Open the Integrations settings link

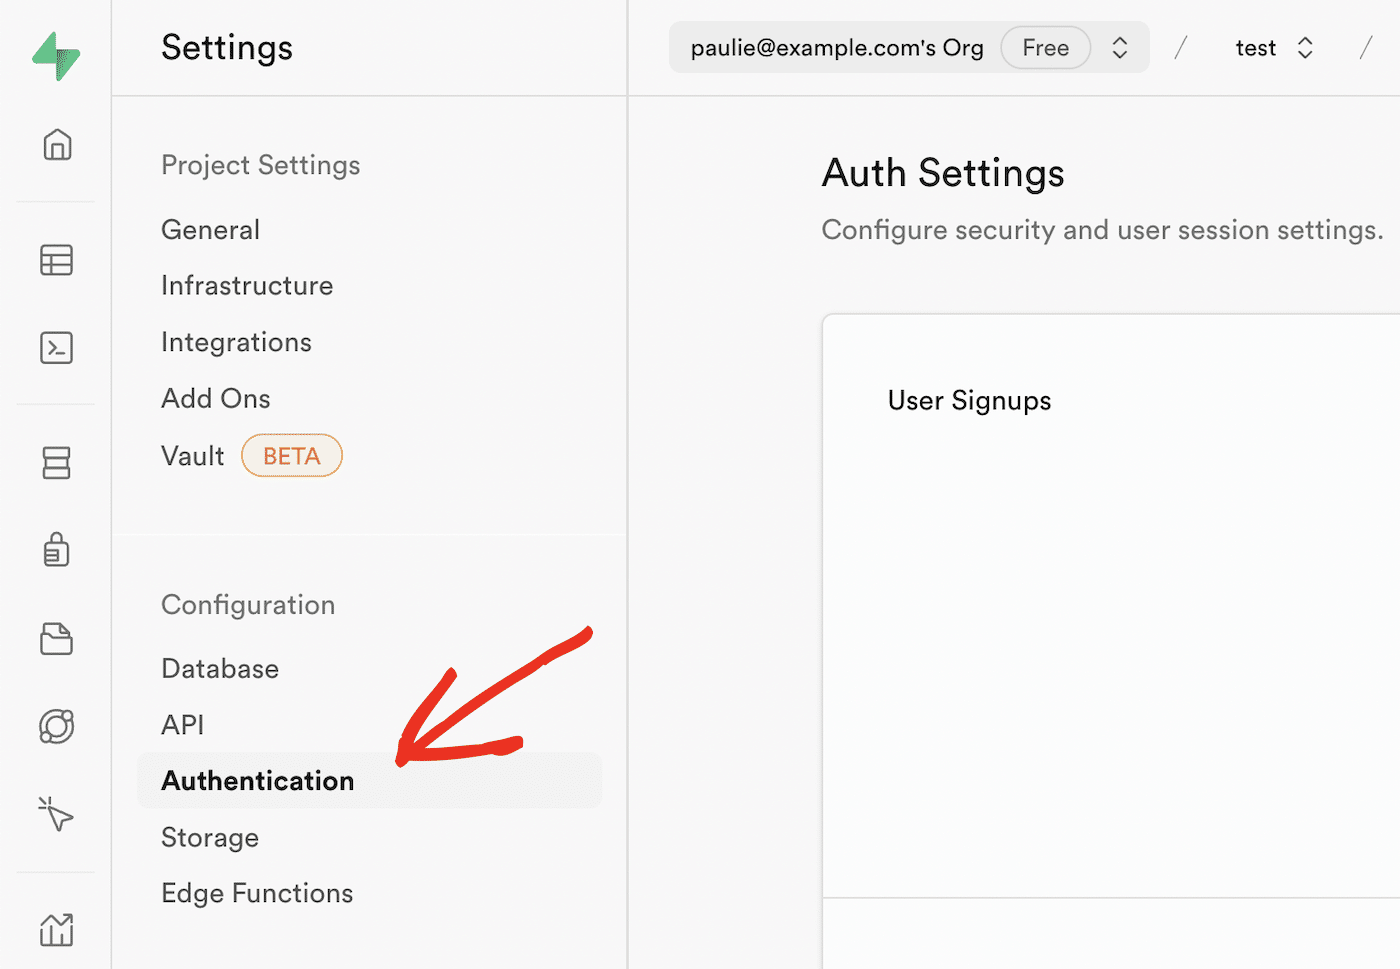pos(236,341)
